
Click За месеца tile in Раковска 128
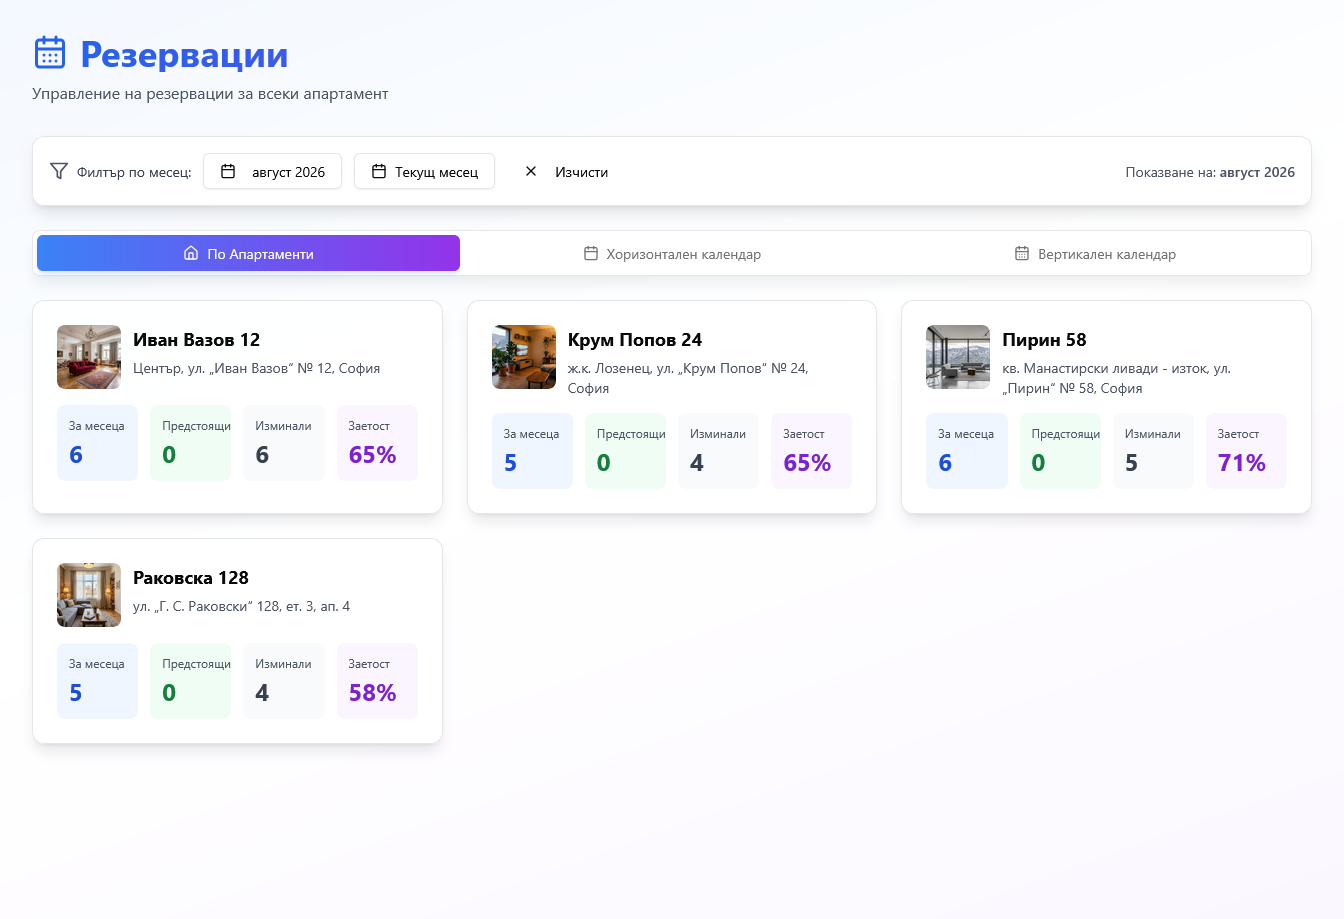(x=97, y=681)
